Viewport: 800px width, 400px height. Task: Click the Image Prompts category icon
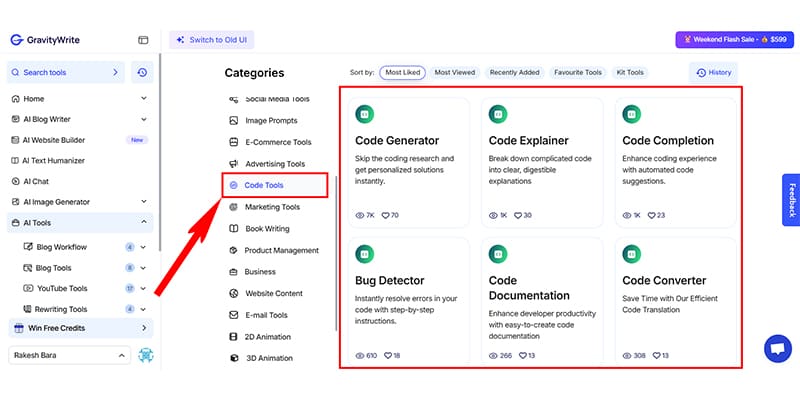coord(234,121)
